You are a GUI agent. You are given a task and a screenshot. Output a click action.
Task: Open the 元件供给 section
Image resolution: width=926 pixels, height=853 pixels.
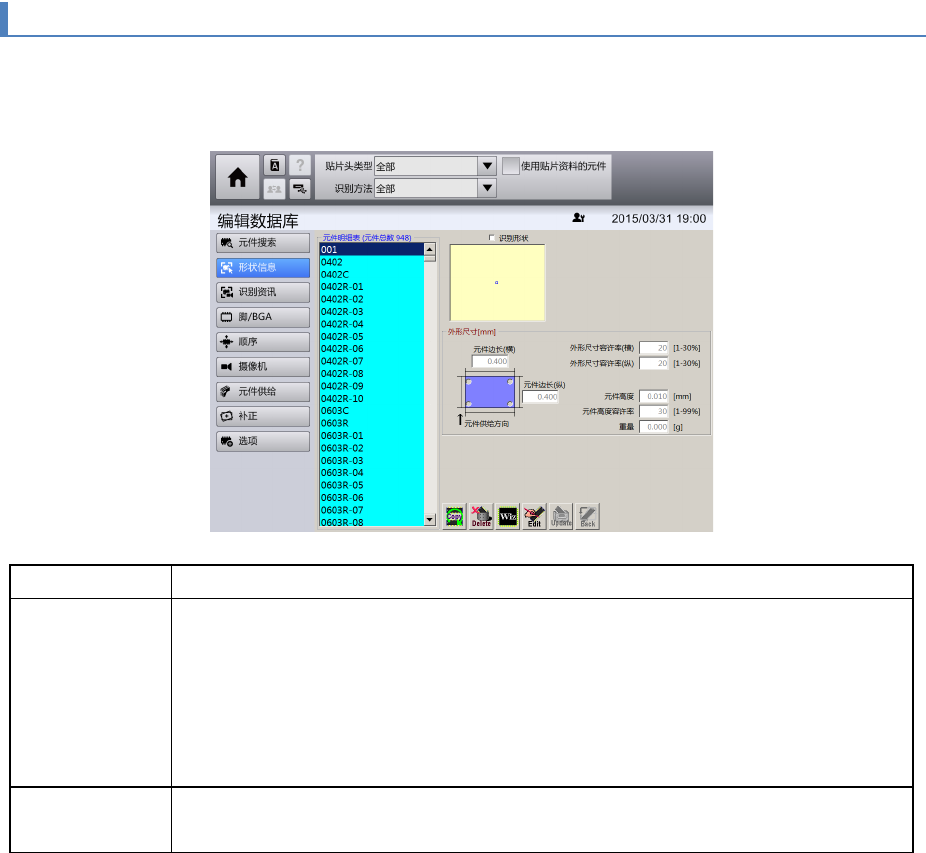coord(263,392)
